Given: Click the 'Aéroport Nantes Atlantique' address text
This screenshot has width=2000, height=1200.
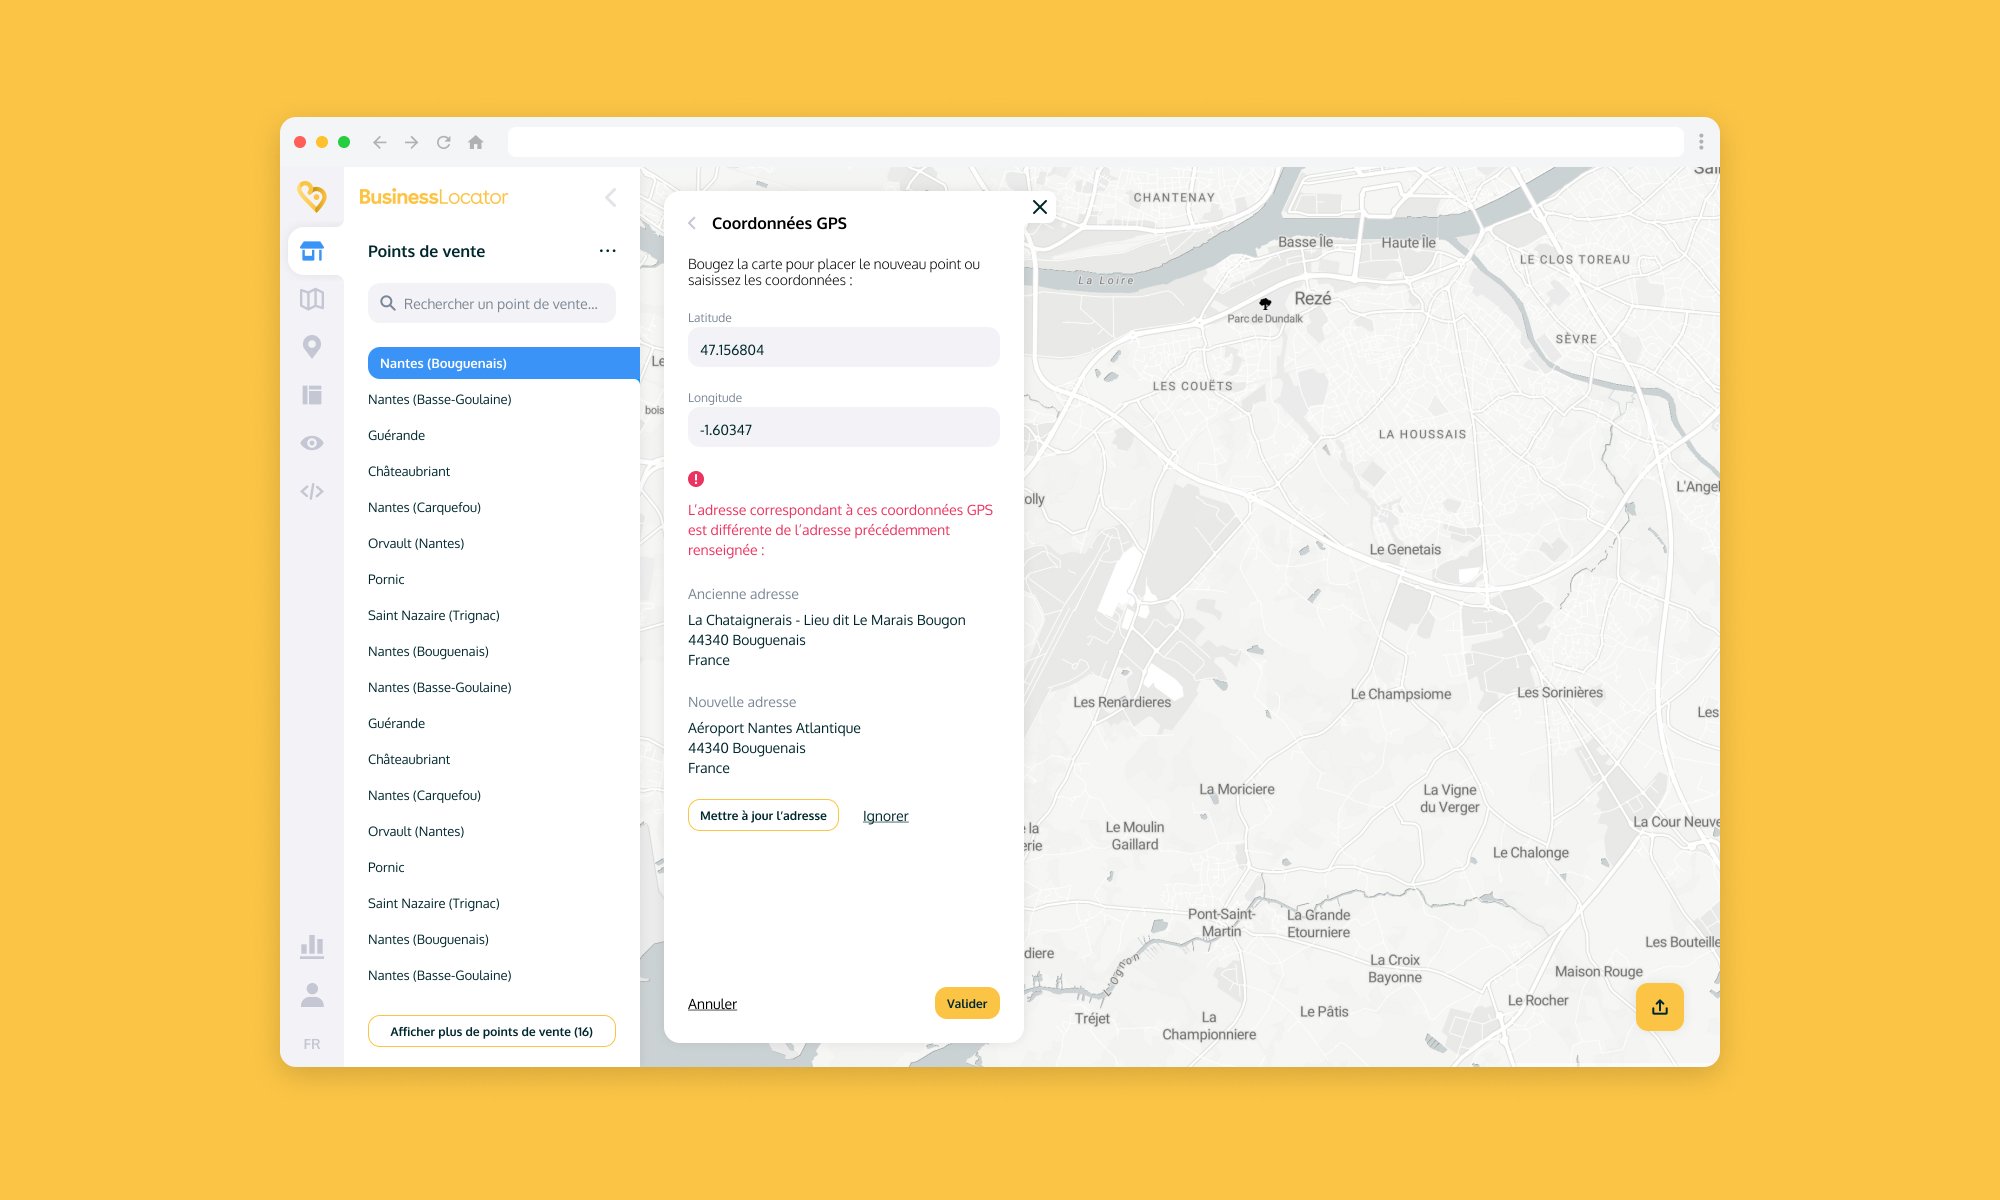Looking at the screenshot, I should 774,728.
